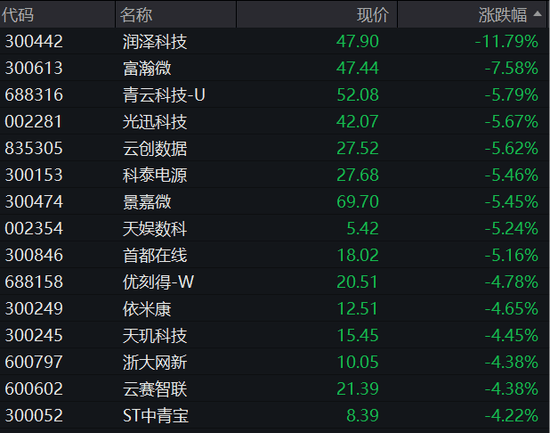Open 青云科技-U stock name

[x=164, y=95]
